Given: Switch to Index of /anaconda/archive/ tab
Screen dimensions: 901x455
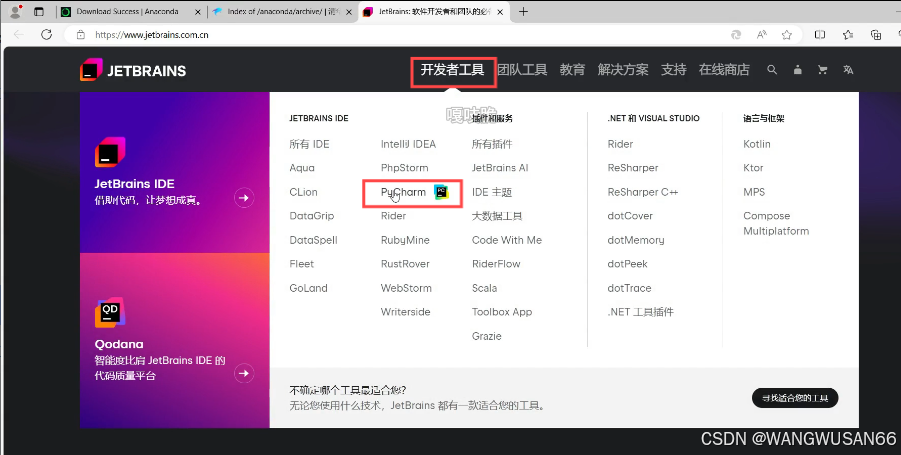Looking at the screenshot, I should coord(282,11).
